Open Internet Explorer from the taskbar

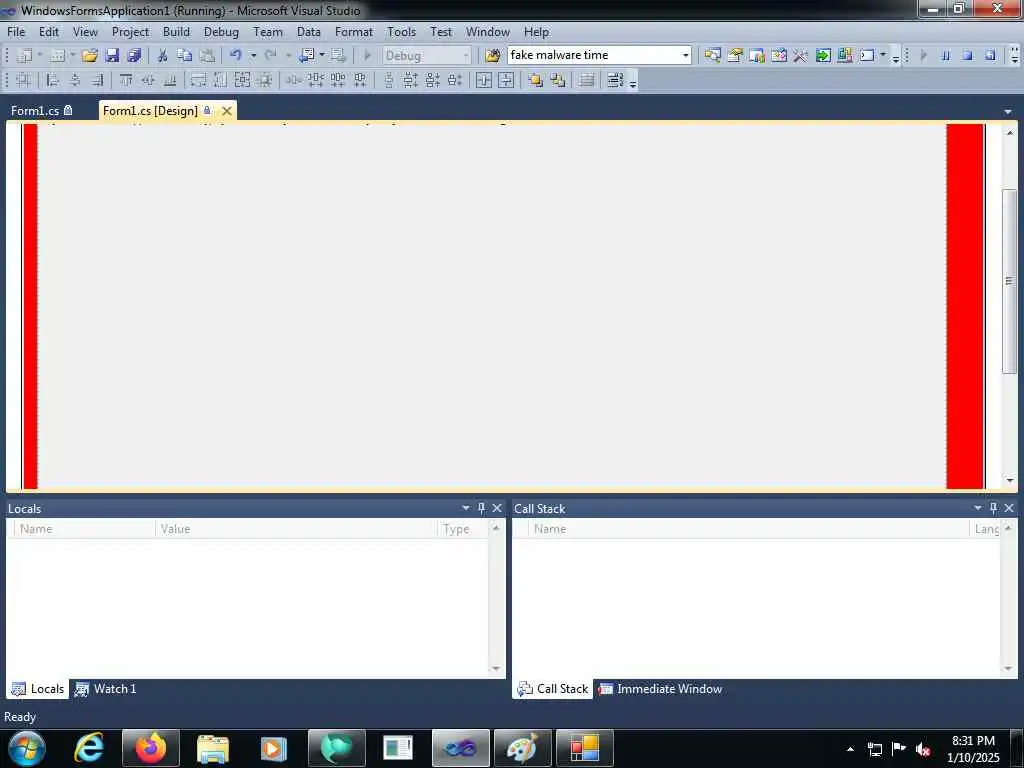(x=88, y=748)
